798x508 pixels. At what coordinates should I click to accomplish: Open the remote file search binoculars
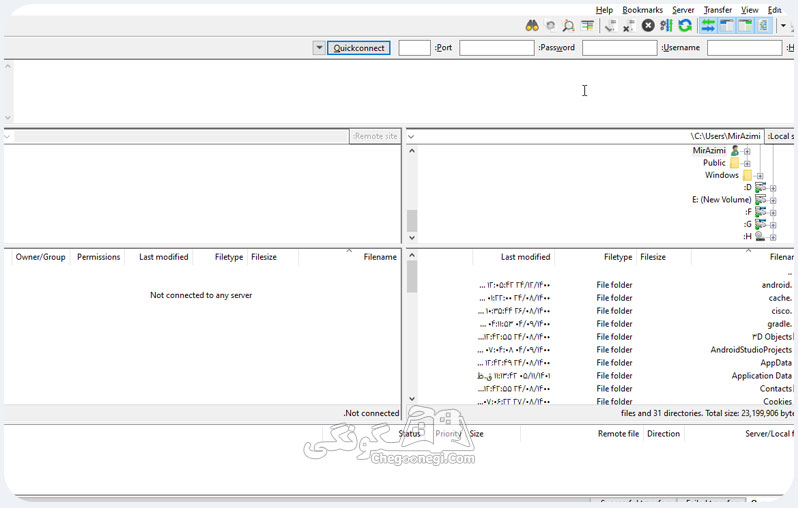coord(532,25)
